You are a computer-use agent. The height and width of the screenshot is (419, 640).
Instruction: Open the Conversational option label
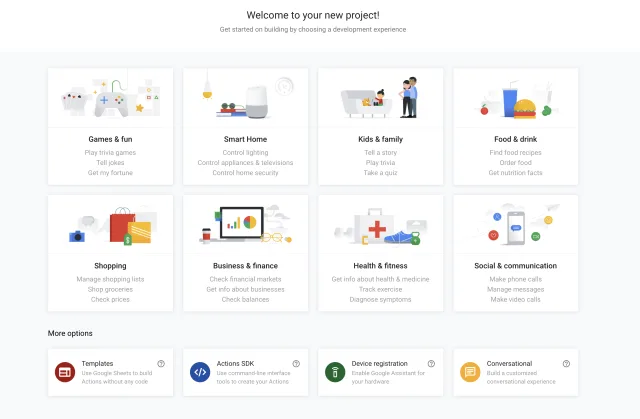pyautogui.click(x=509, y=364)
